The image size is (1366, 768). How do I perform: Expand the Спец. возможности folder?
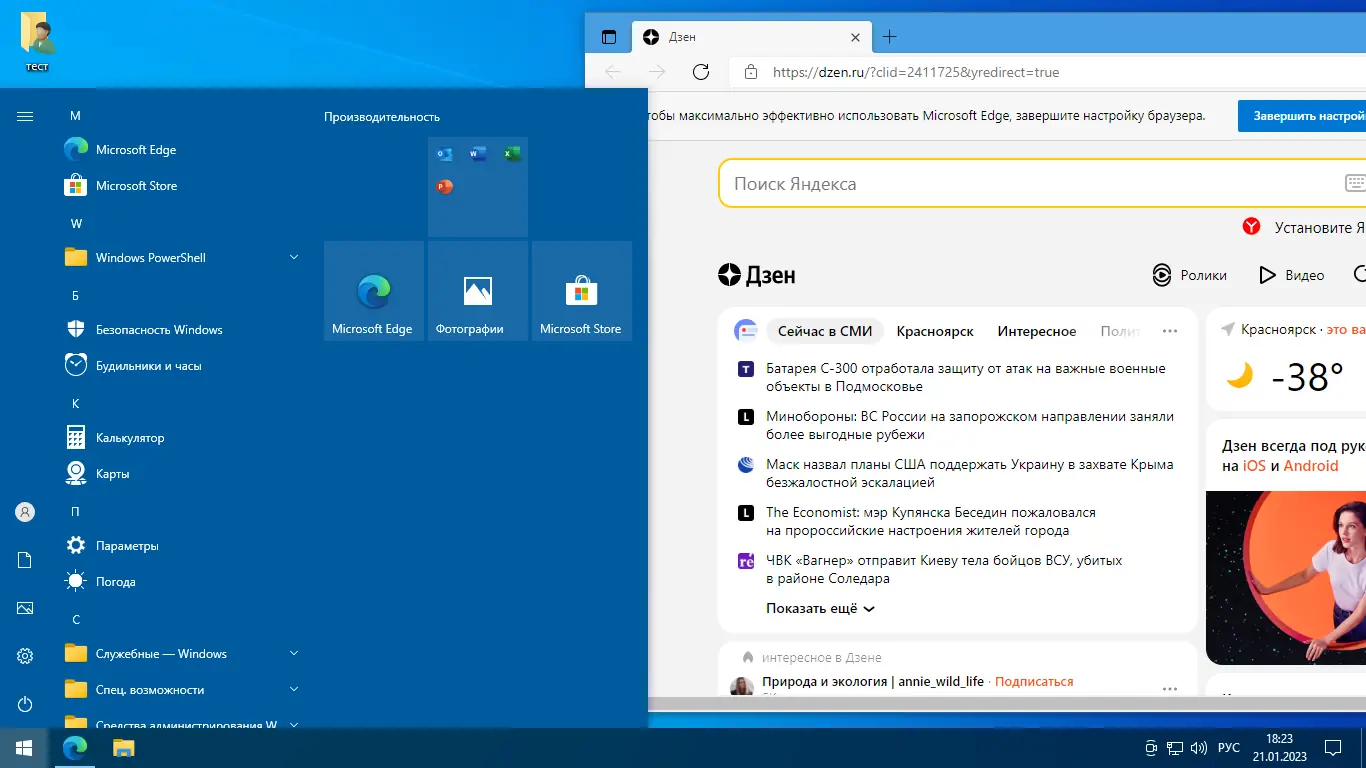182,690
